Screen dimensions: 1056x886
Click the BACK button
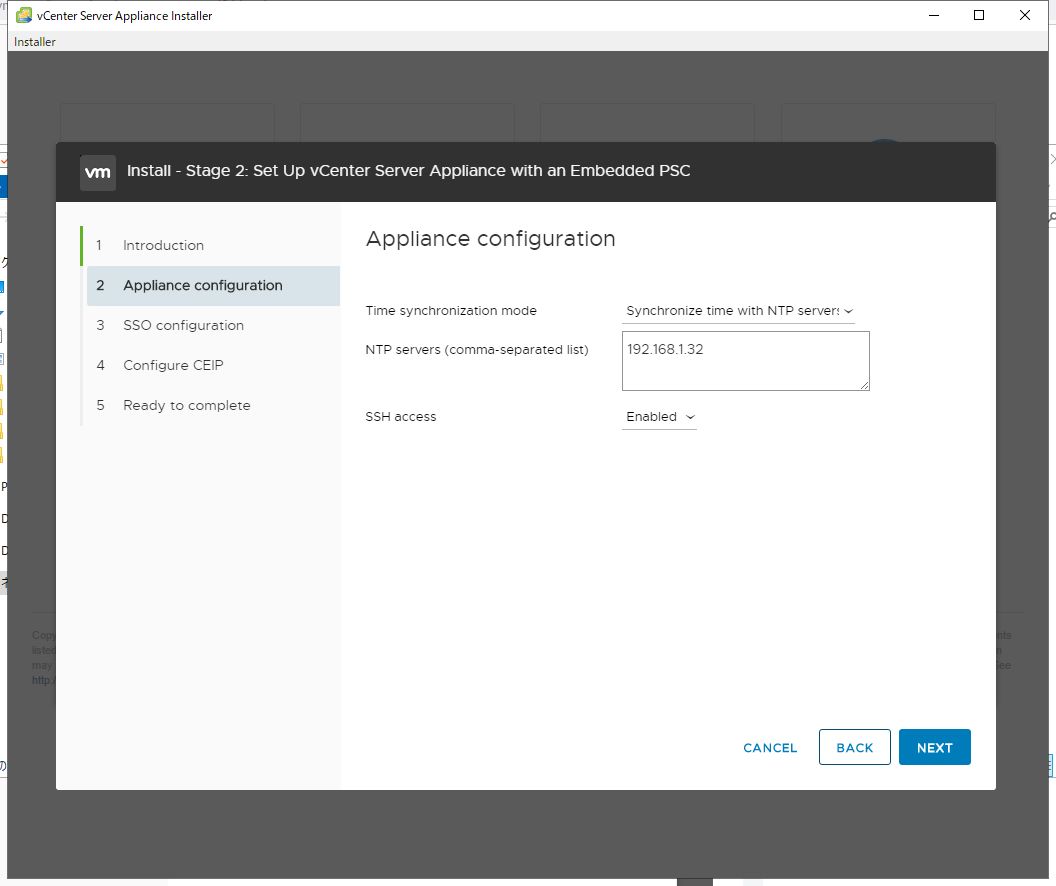tap(854, 747)
